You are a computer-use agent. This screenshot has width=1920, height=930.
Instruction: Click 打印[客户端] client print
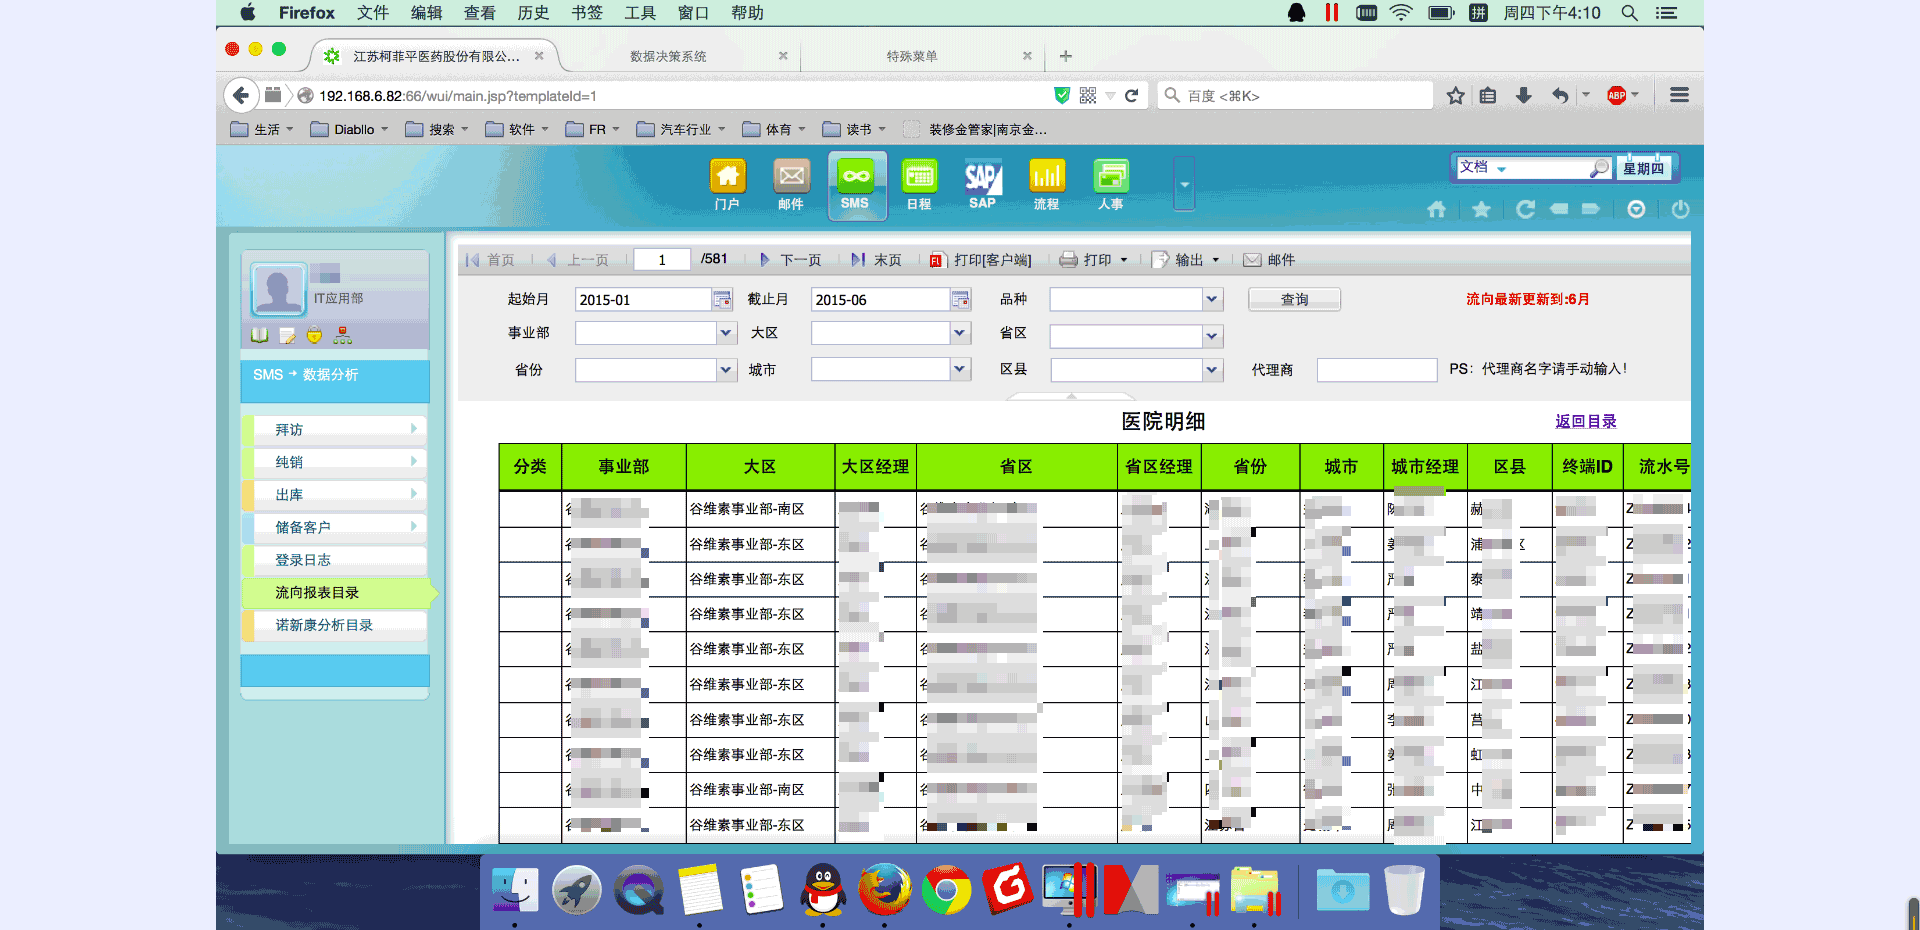pos(980,260)
